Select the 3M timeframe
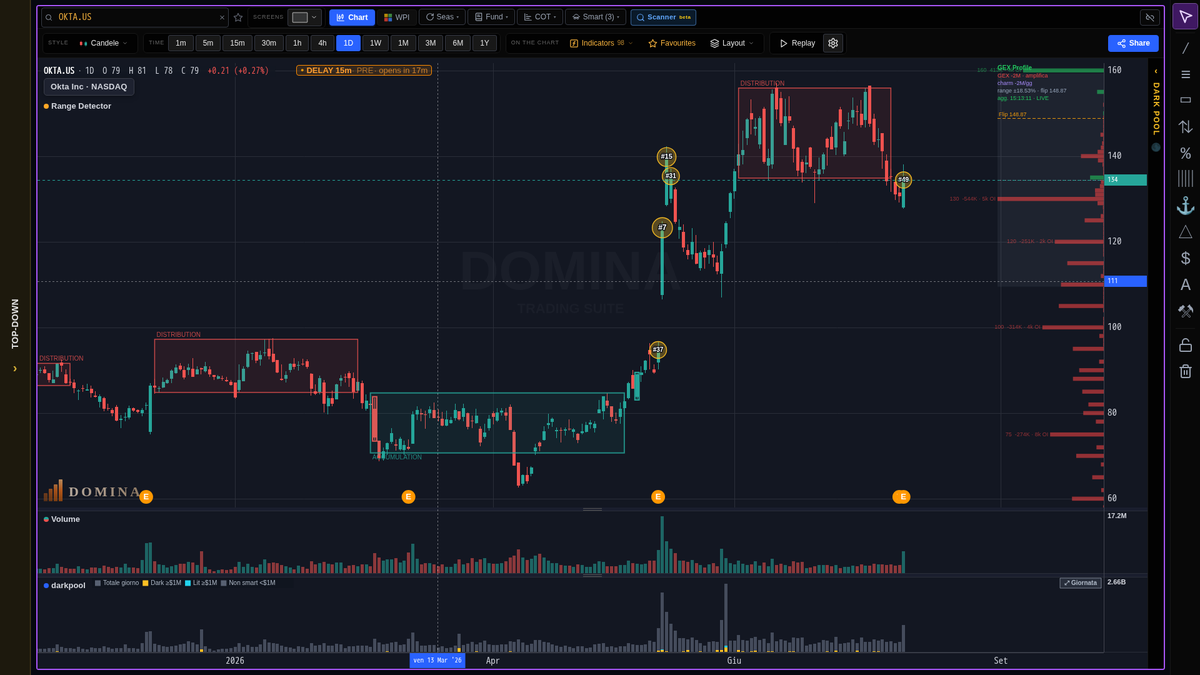 430,43
